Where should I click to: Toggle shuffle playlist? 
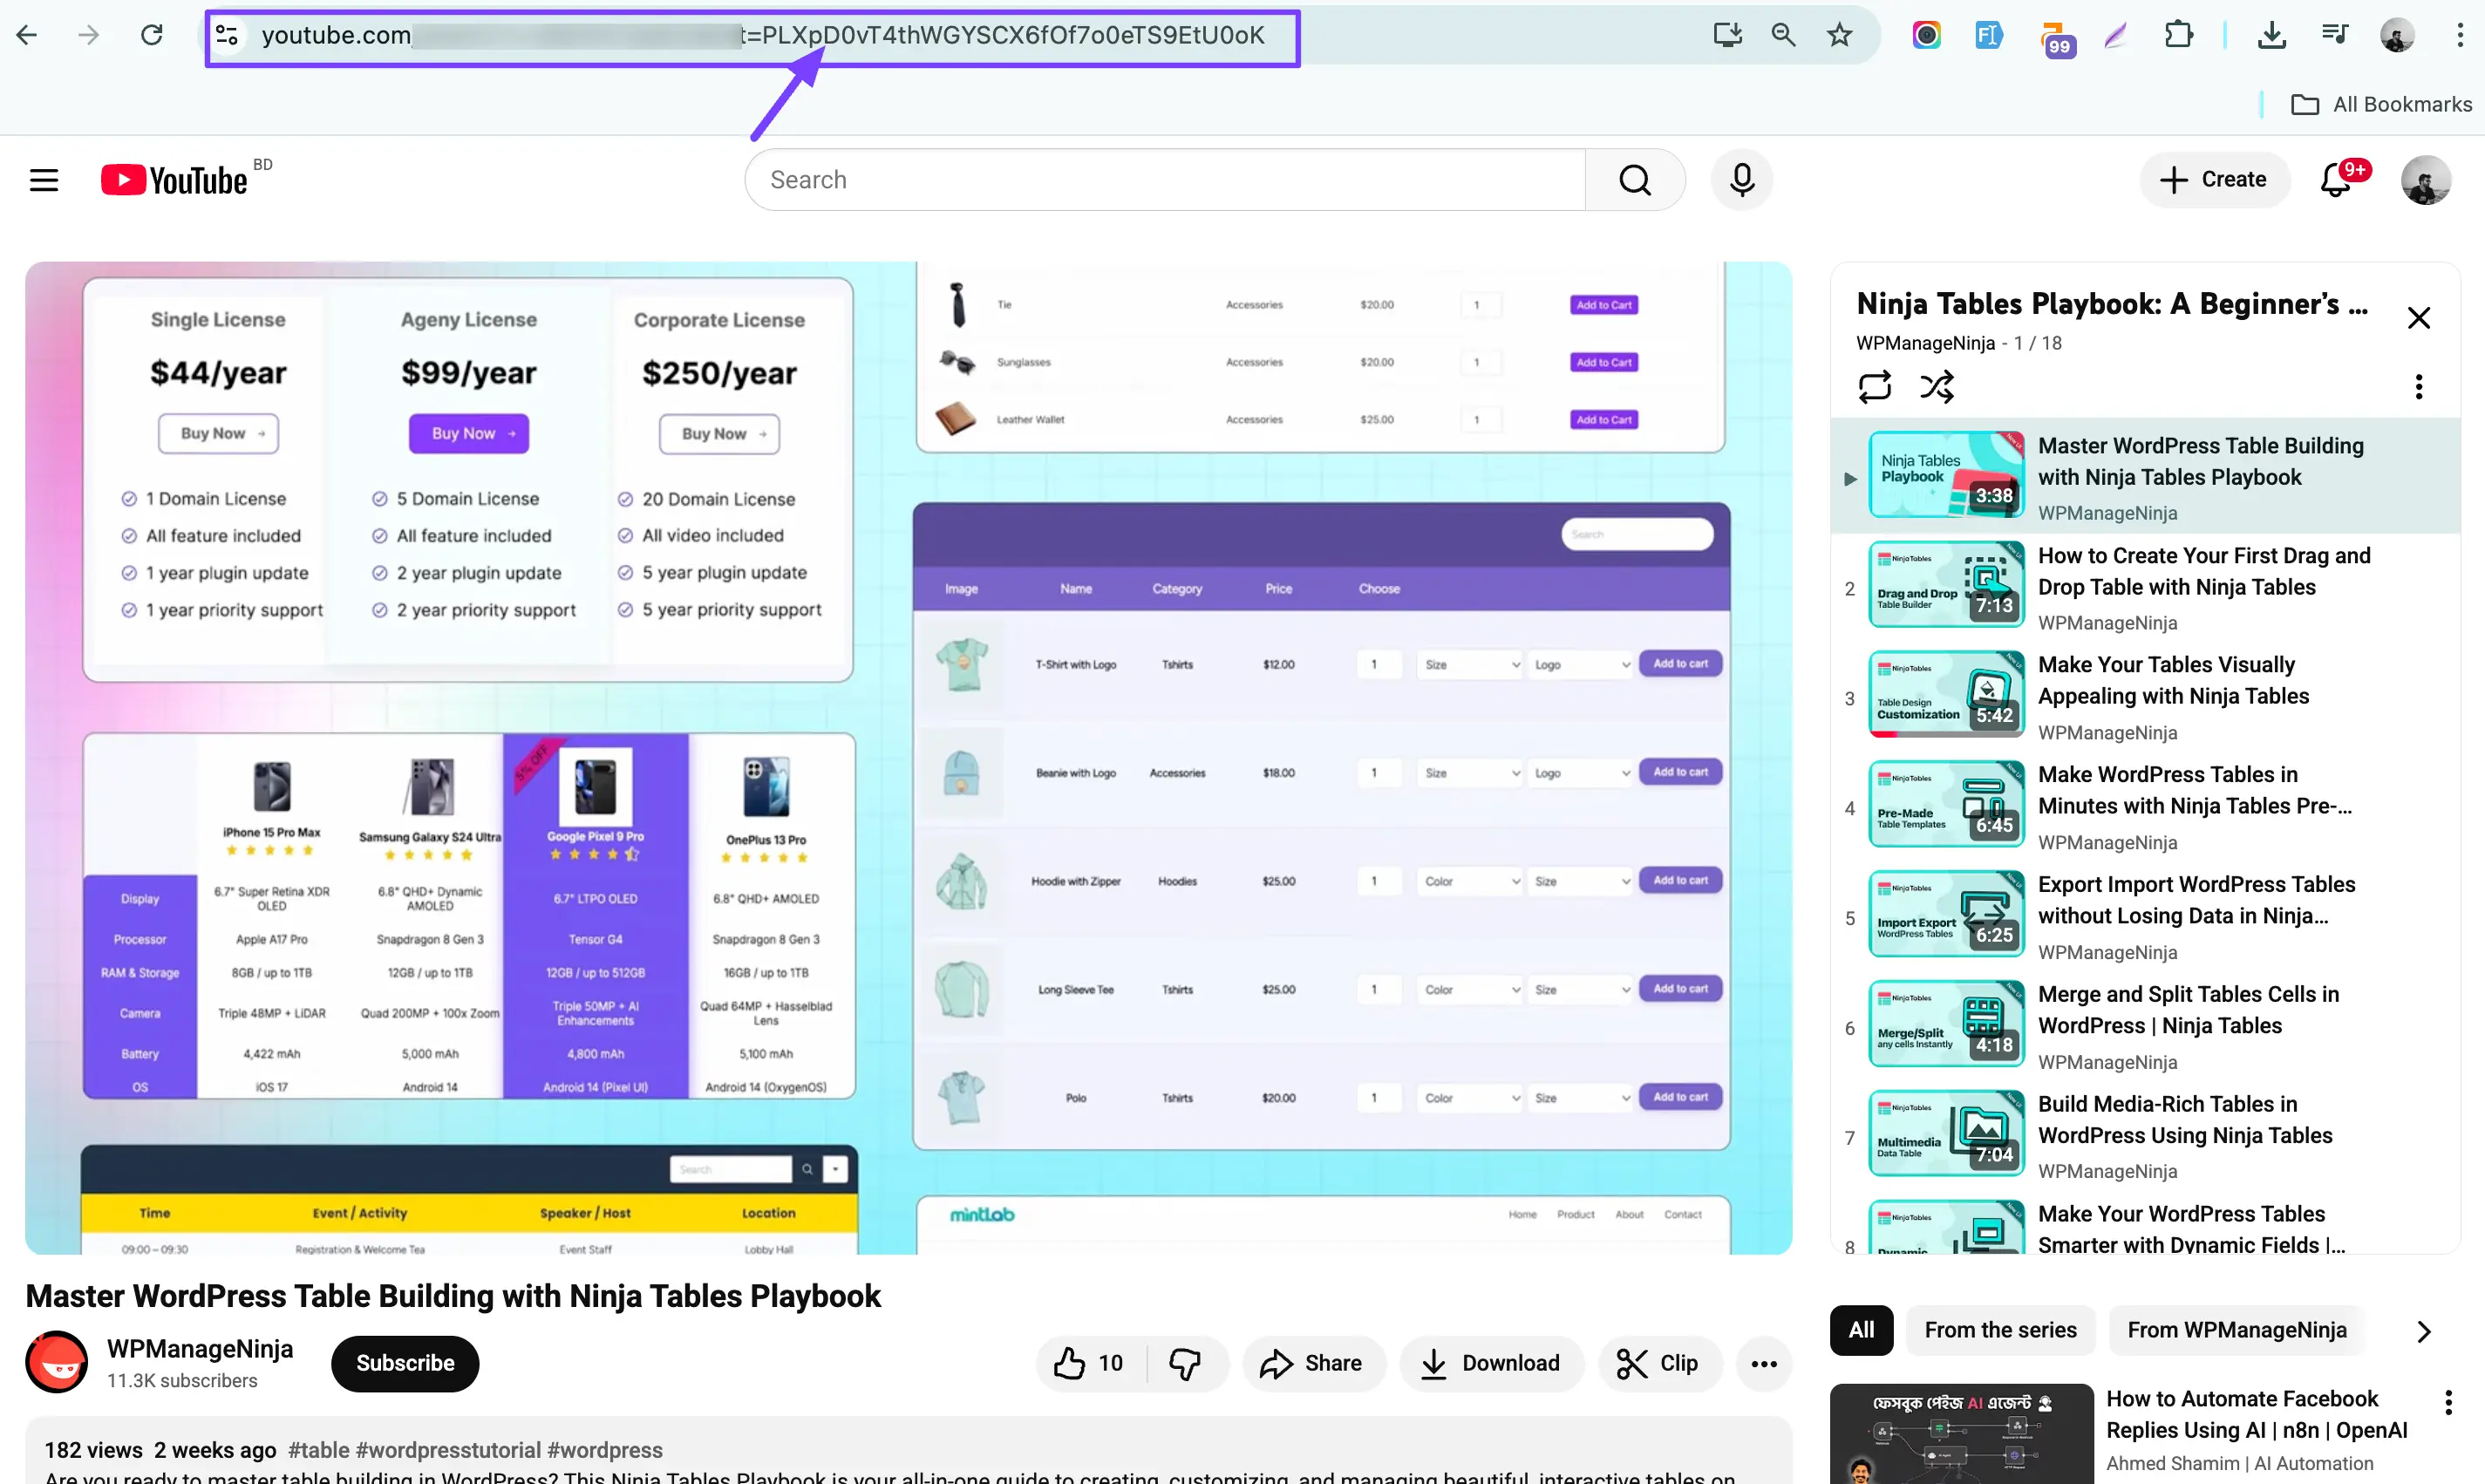(x=1937, y=386)
